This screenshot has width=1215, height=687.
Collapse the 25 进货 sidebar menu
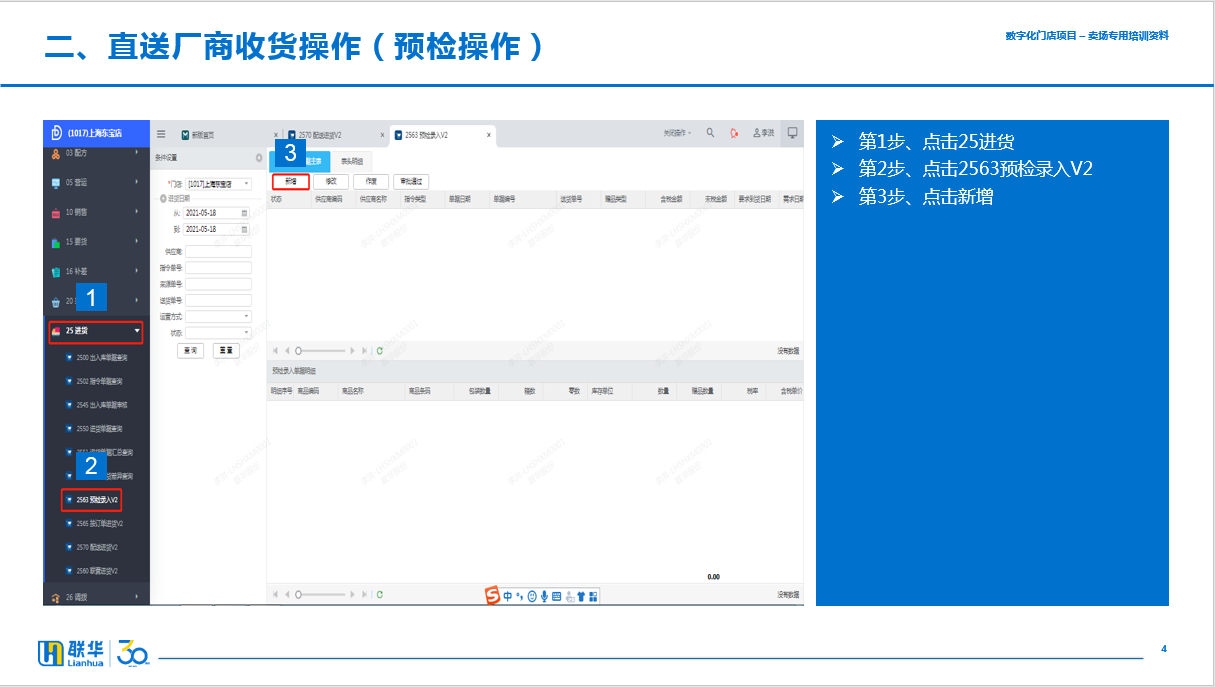pos(96,331)
